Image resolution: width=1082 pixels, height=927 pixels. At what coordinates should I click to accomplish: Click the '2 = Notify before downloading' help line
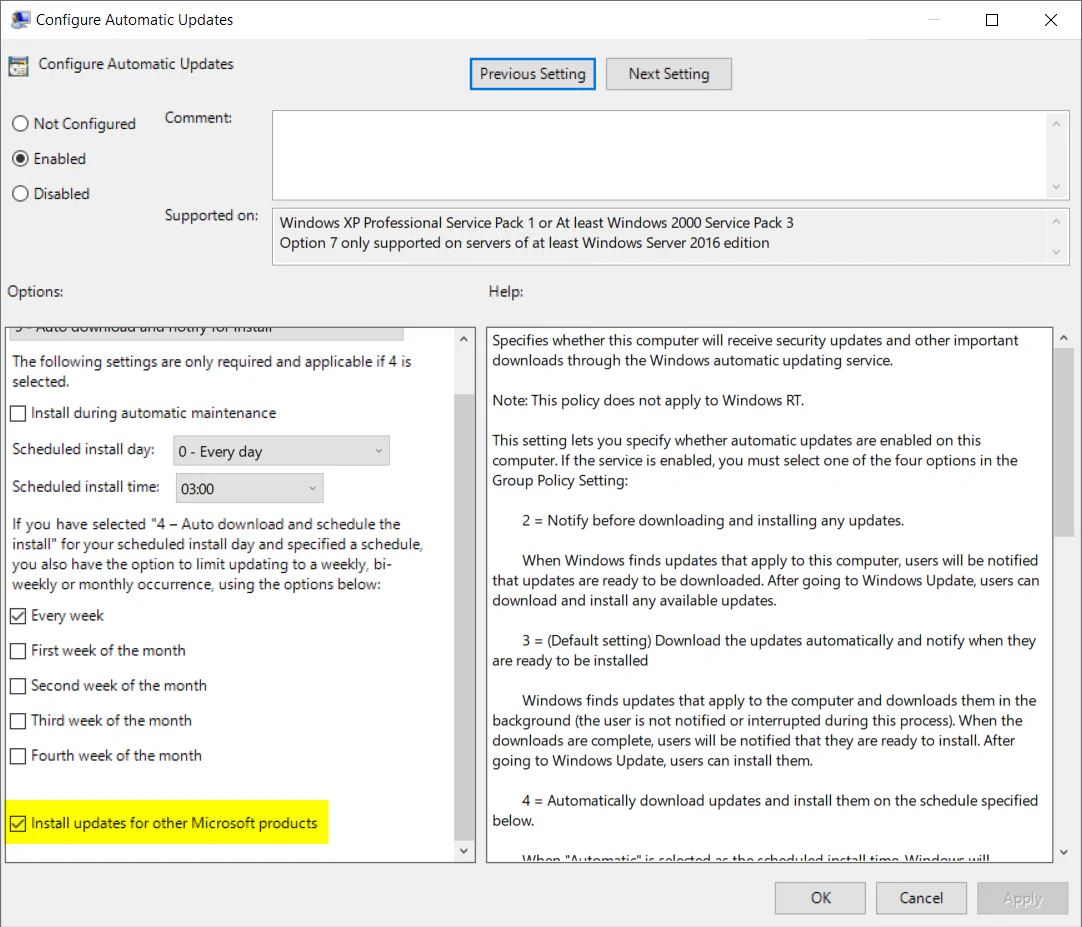pyautogui.click(x=713, y=520)
